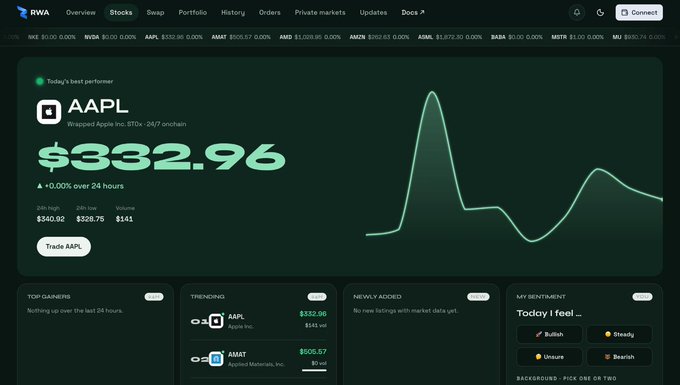Open the Updates page

(373, 13)
